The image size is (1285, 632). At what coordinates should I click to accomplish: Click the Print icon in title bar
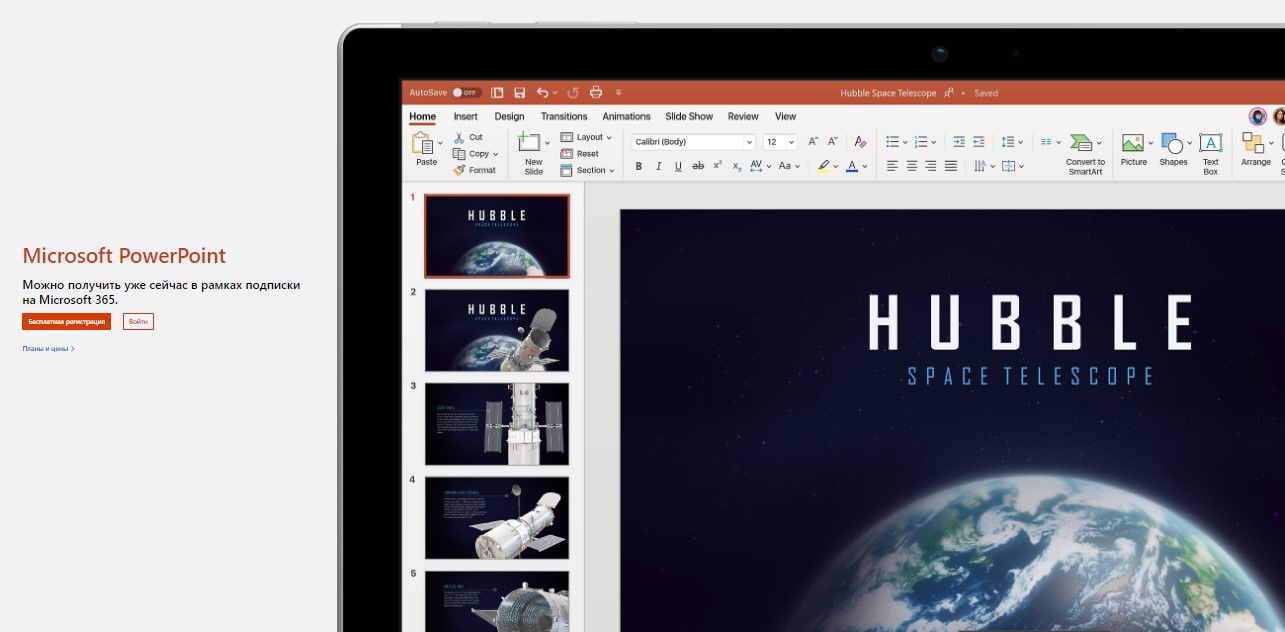[596, 93]
